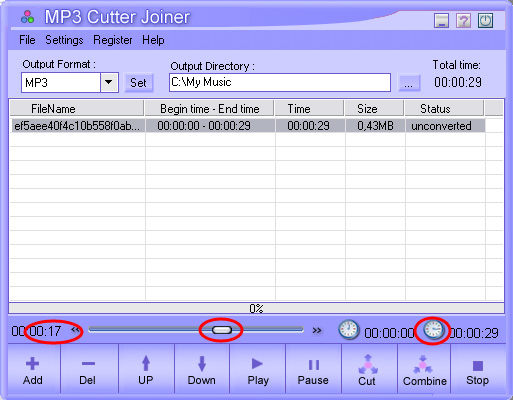
Task: Set end time with the right clock icon
Action: pyautogui.click(x=433, y=330)
